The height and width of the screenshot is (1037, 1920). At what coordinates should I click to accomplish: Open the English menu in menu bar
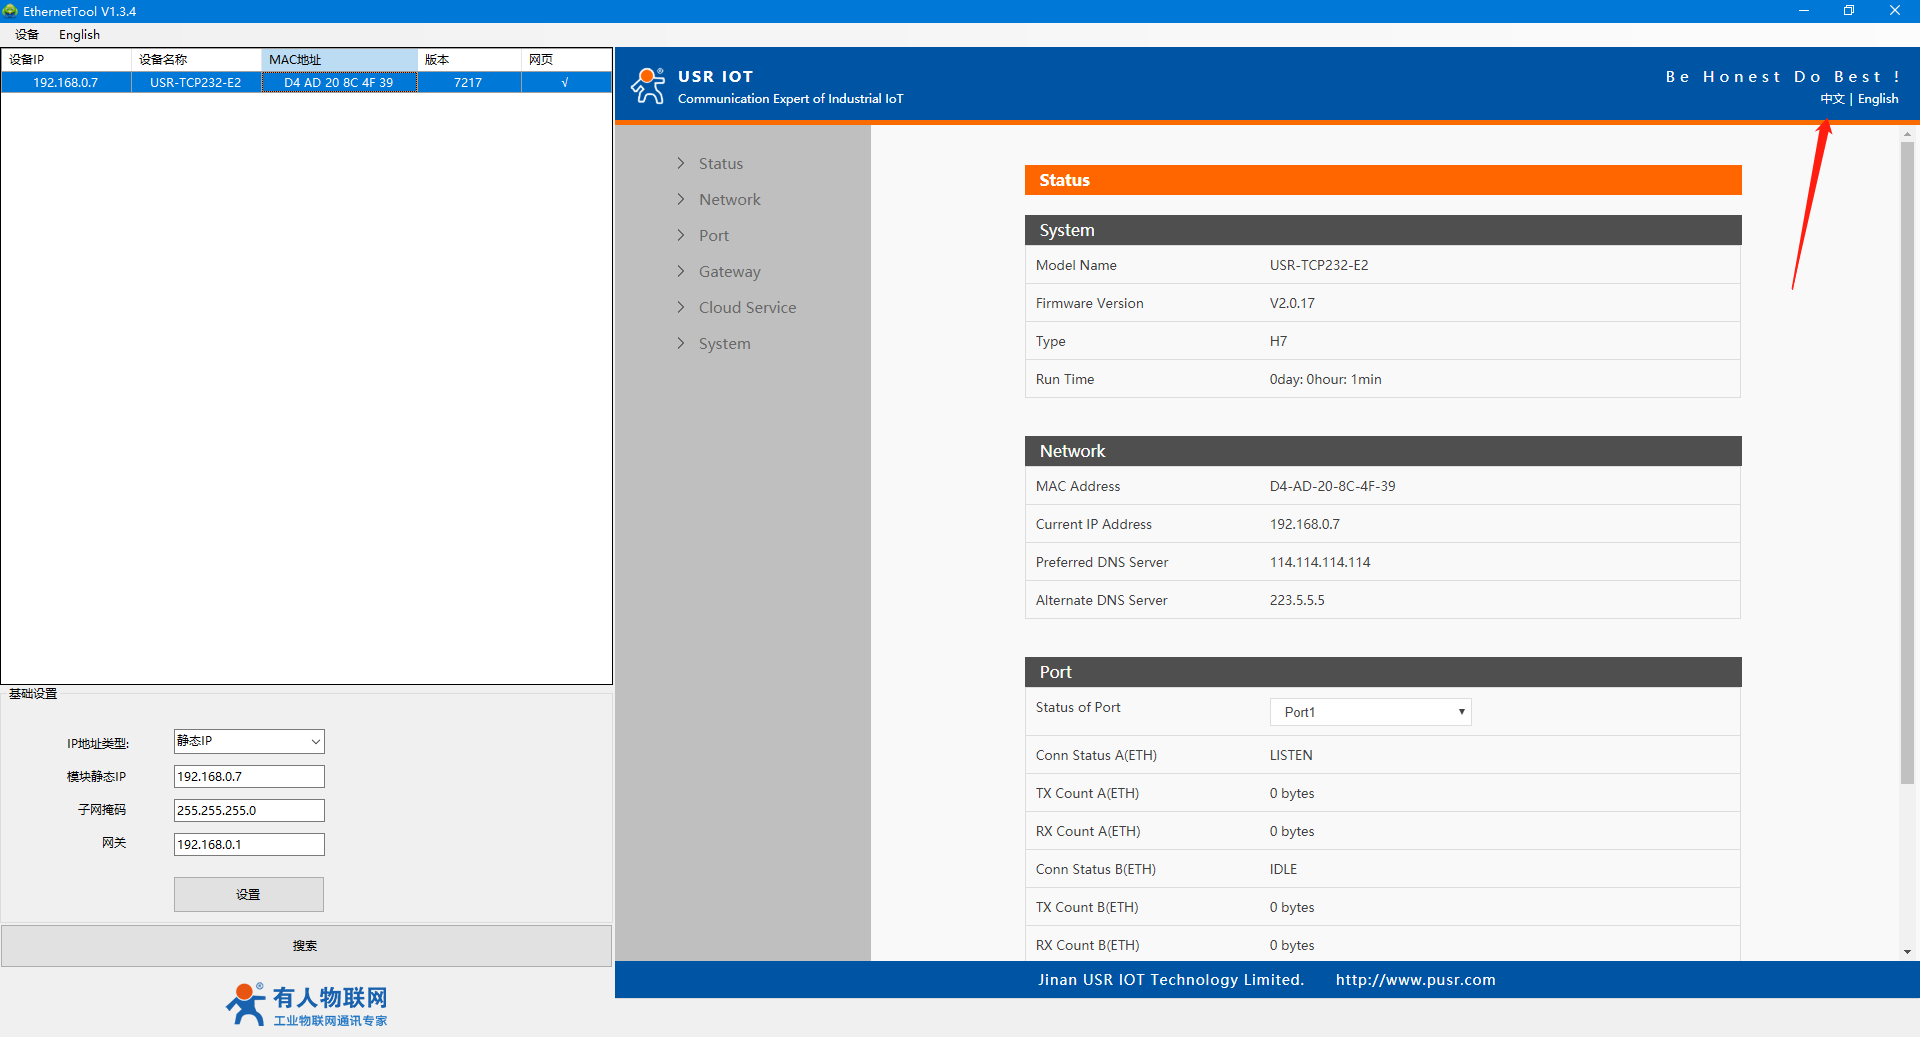tap(79, 35)
